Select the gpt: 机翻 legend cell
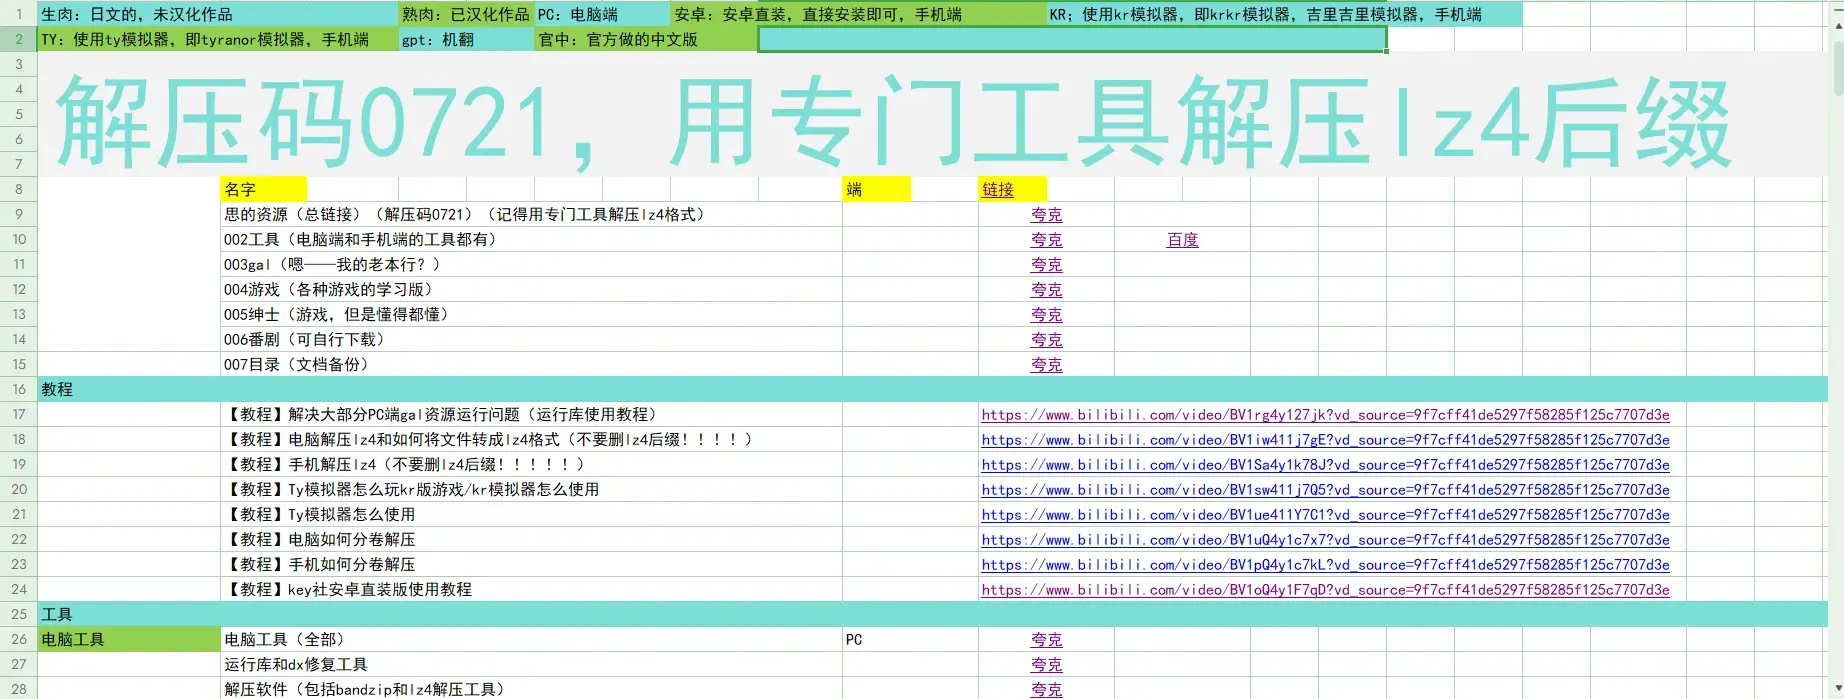The width and height of the screenshot is (1844, 699). click(466, 39)
